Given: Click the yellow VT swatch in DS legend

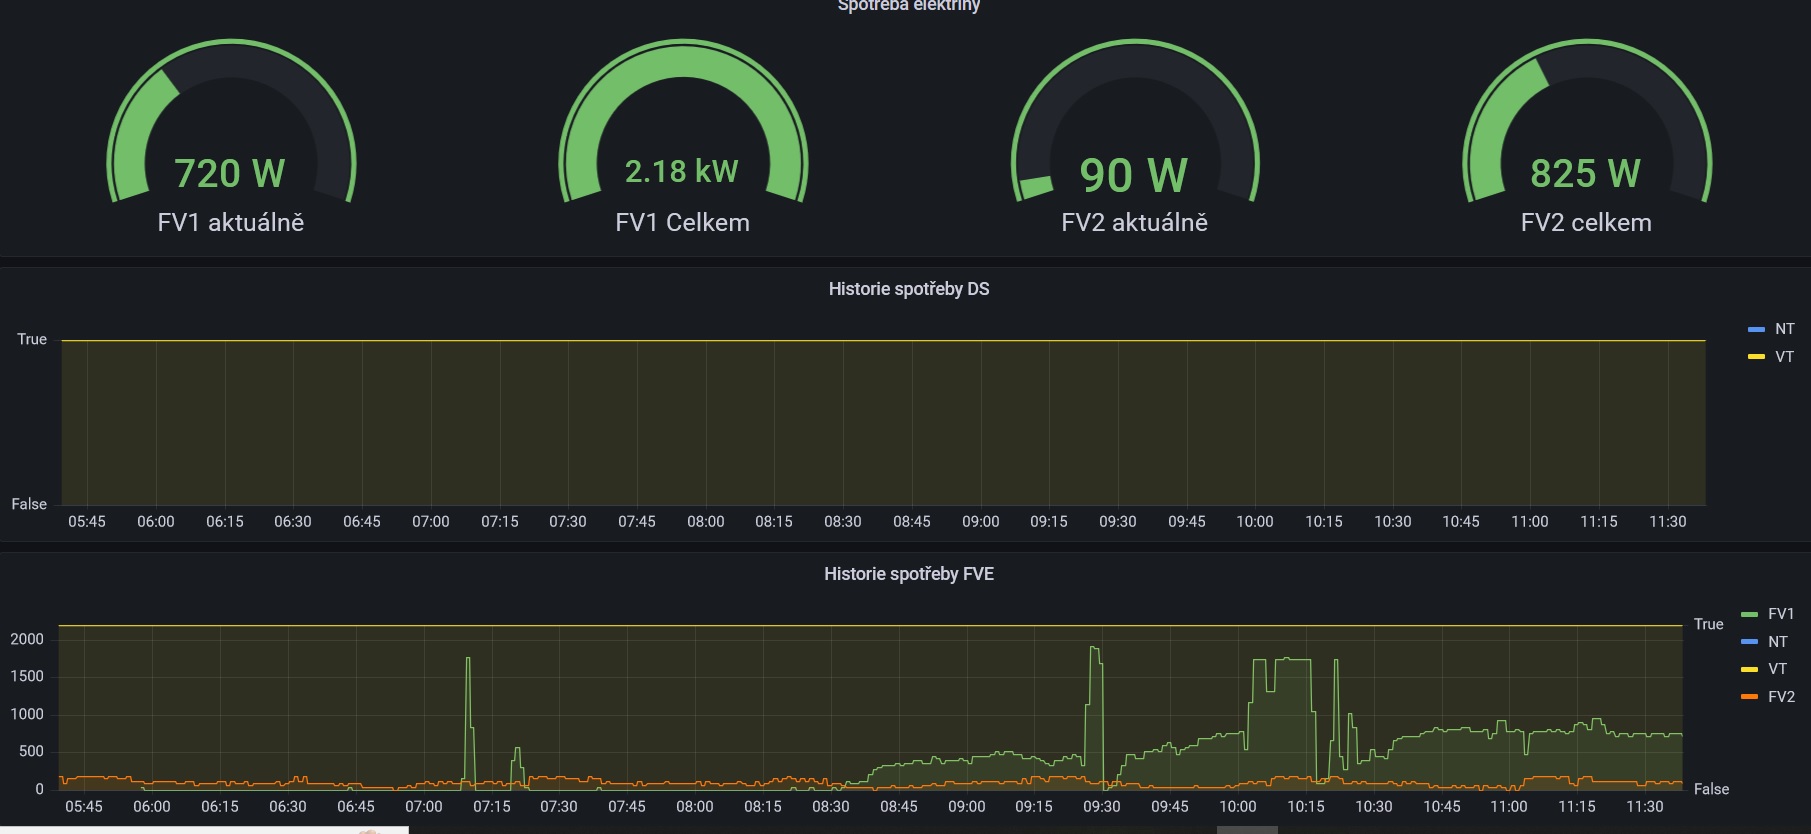Looking at the screenshot, I should 1756,357.
